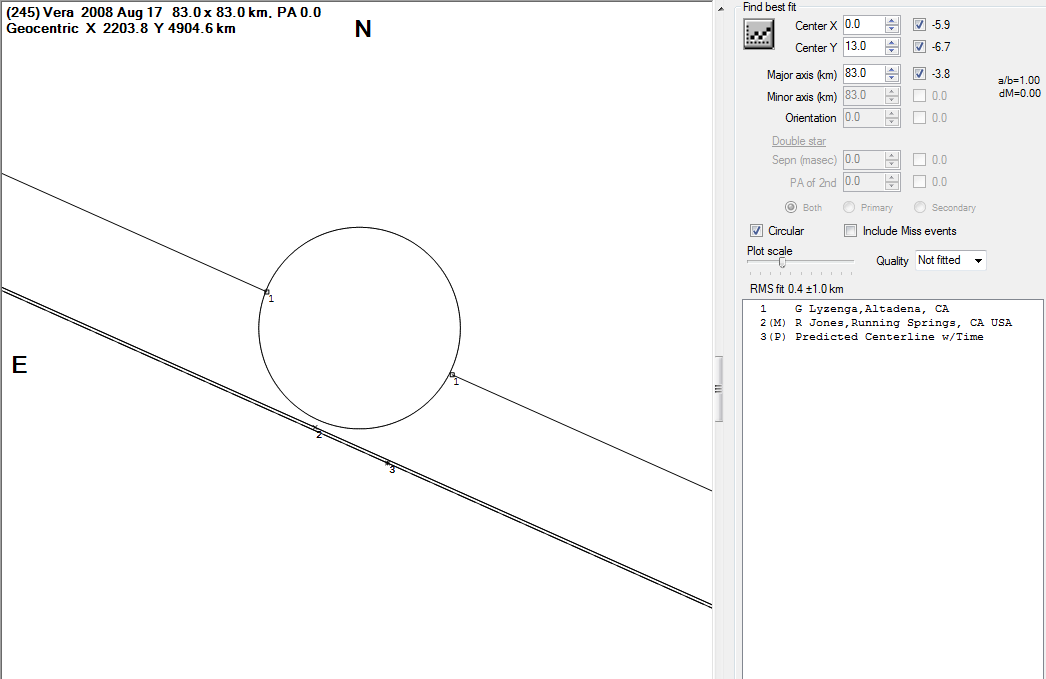Decrement Major axis using the down arrow
The image size is (1046, 679).
click(x=892, y=78)
